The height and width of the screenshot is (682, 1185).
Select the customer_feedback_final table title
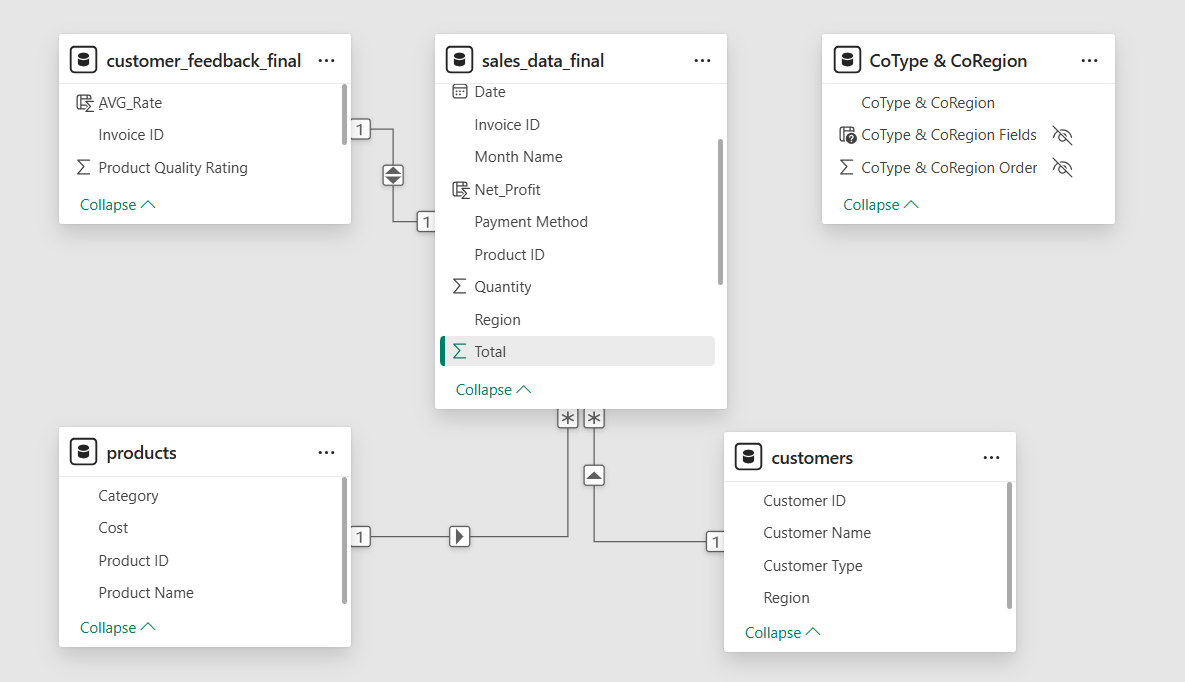point(203,60)
